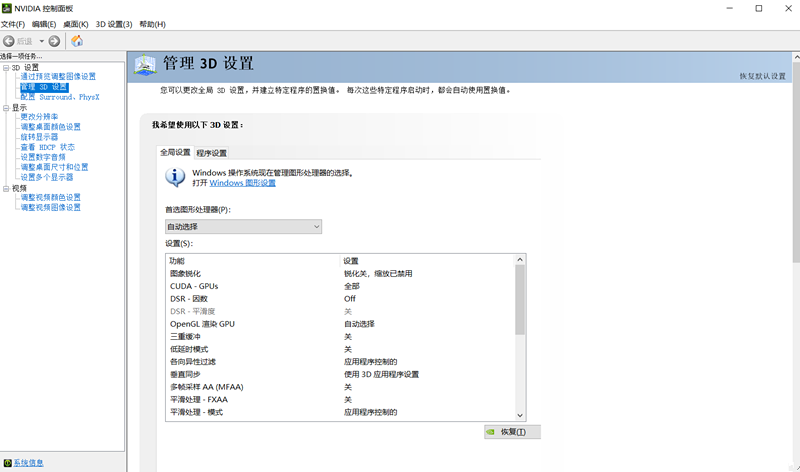Open the 文件(F) menu
The height and width of the screenshot is (472, 800).
coord(13,24)
